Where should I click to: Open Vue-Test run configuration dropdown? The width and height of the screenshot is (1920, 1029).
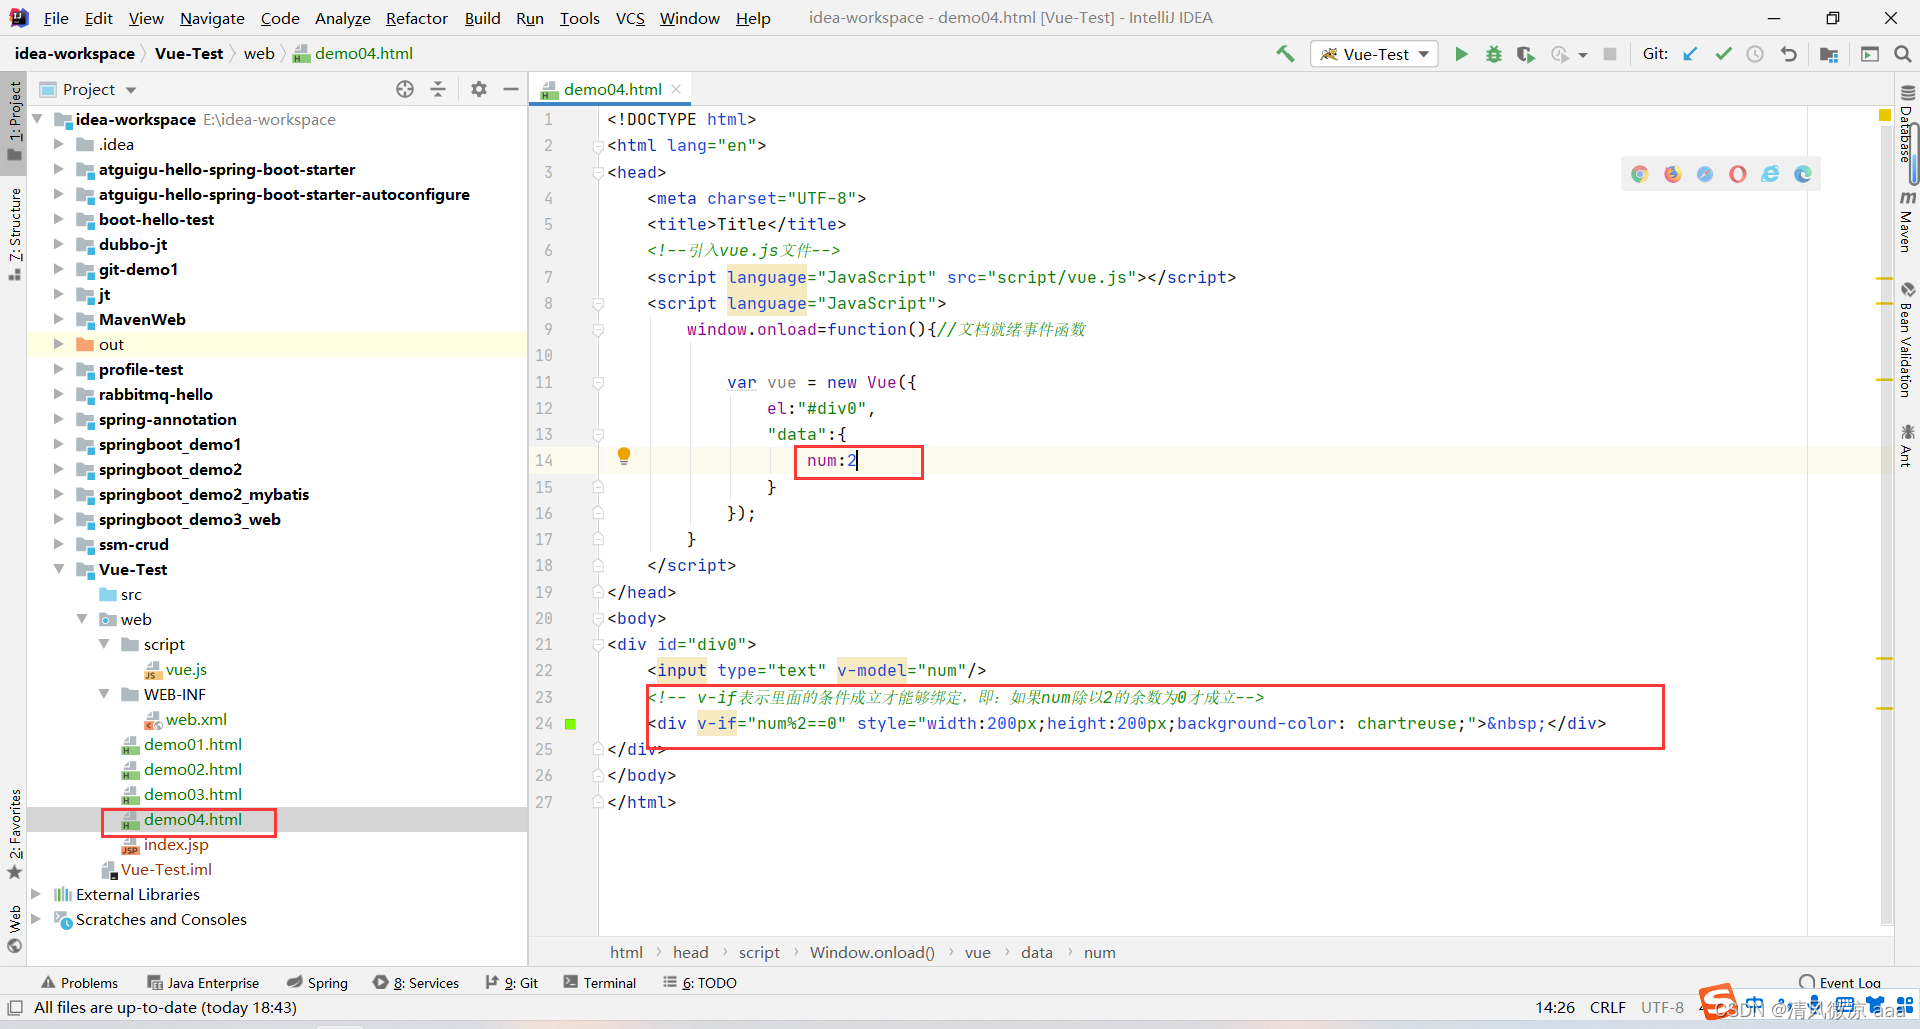pos(1375,54)
